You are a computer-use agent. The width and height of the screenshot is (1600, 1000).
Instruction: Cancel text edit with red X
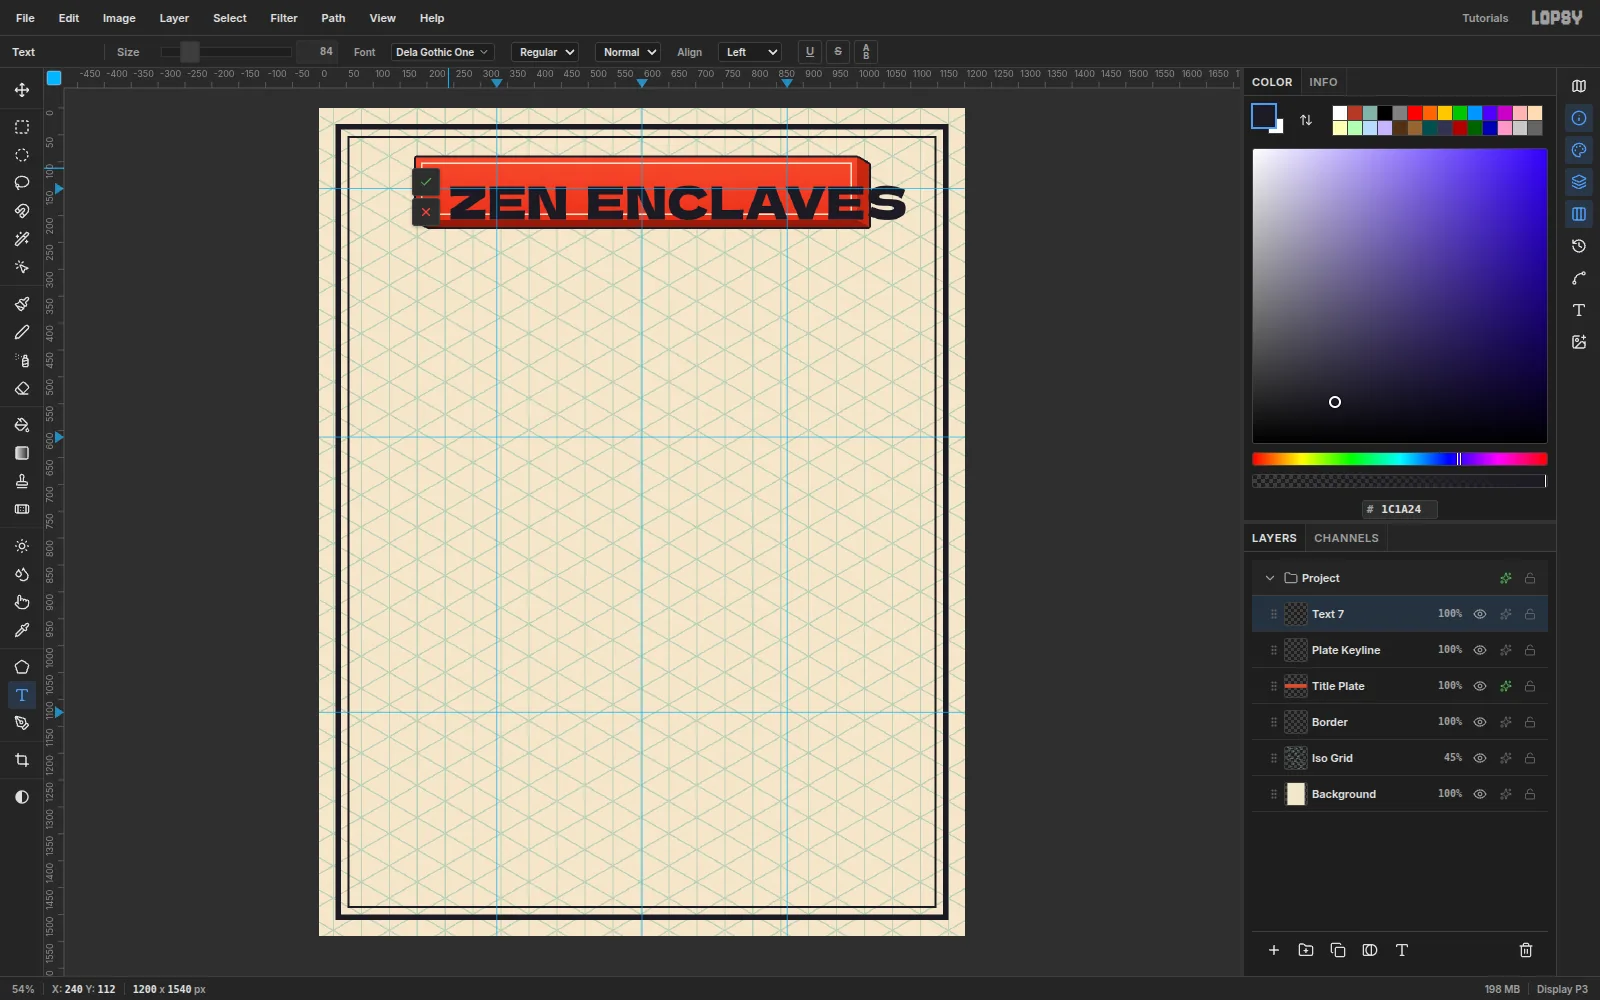point(426,212)
